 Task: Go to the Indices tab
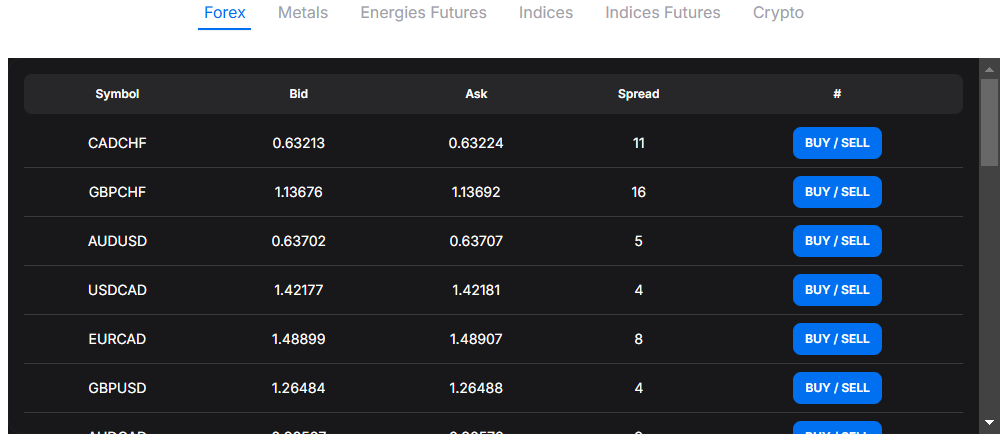[546, 14]
